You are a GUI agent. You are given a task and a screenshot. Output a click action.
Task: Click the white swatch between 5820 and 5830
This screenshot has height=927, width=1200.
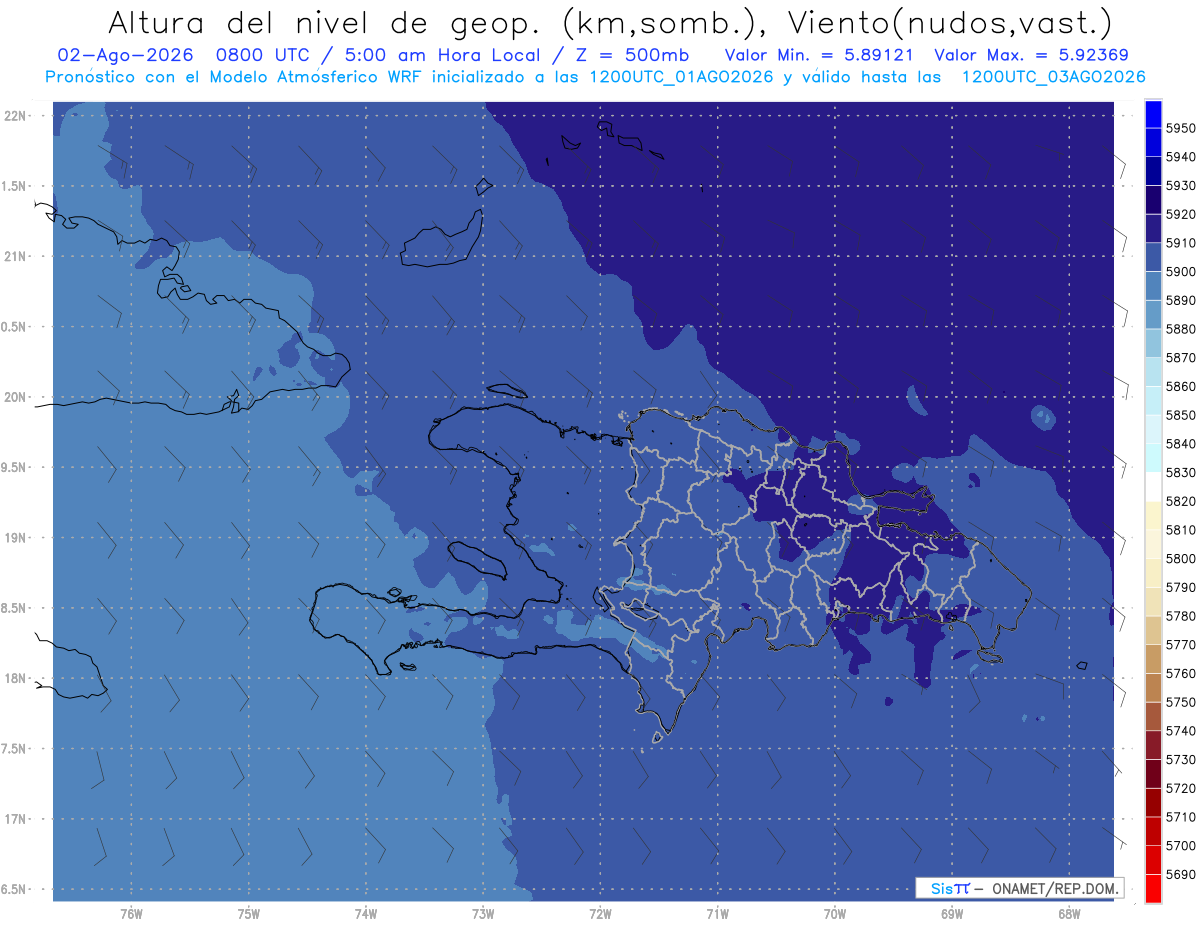[x=1153, y=487]
